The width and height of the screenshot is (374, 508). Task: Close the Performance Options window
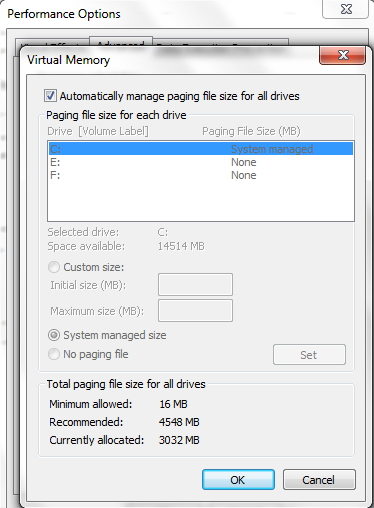click(346, 9)
